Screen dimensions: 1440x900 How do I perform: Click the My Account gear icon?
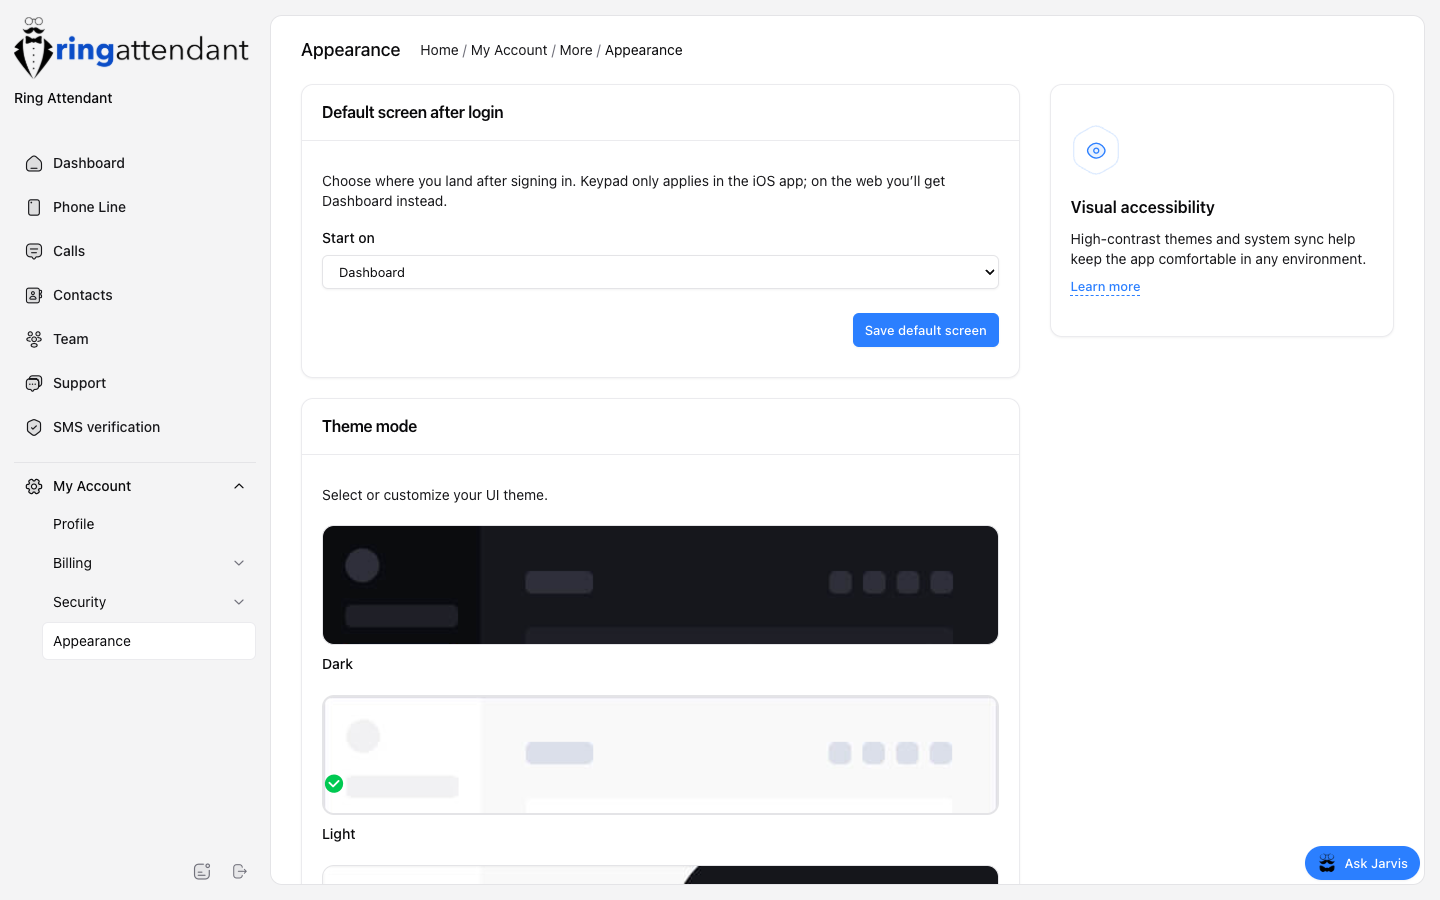(34, 486)
